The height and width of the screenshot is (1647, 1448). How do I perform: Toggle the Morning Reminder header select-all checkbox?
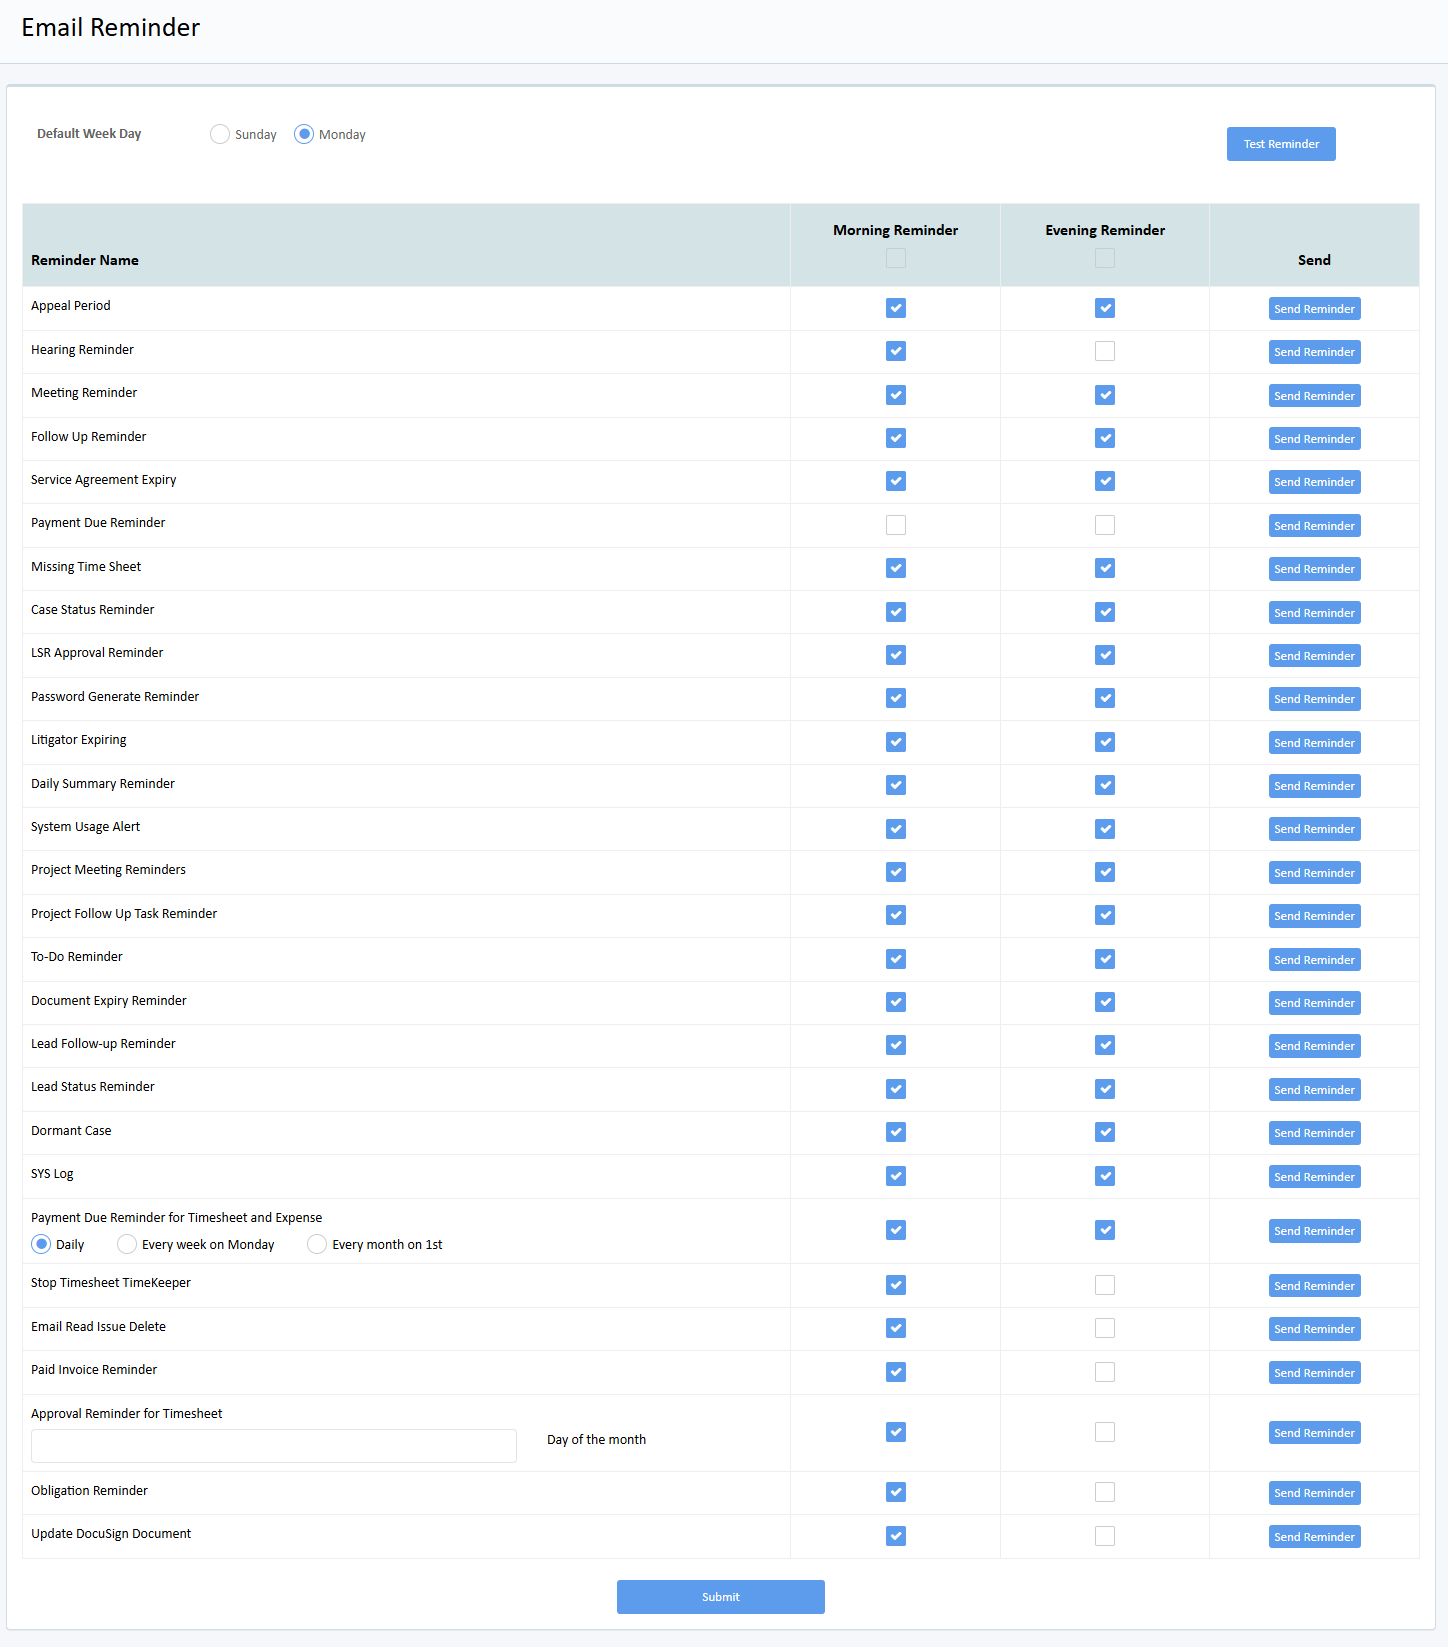[896, 258]
